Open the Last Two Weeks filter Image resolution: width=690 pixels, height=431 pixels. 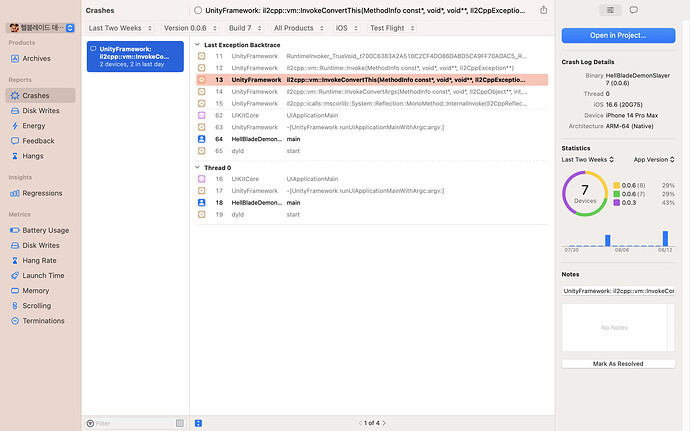[x=120, y=28]
